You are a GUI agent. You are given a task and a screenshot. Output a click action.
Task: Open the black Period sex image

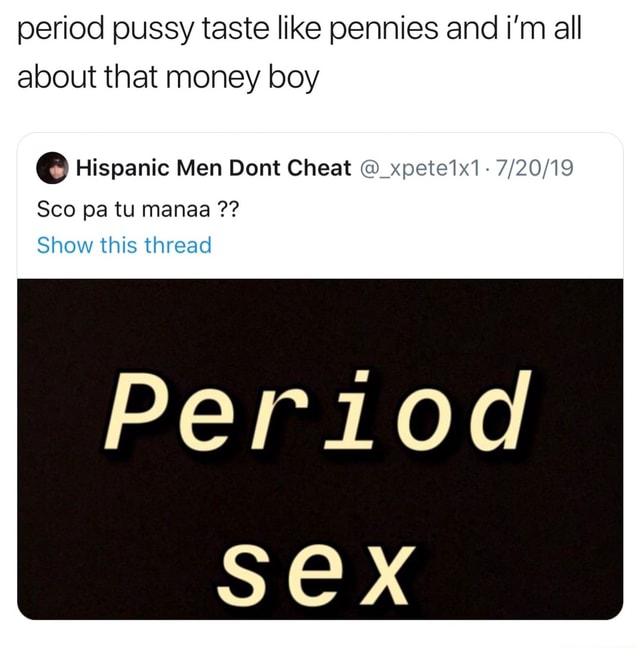click(320, 449)
